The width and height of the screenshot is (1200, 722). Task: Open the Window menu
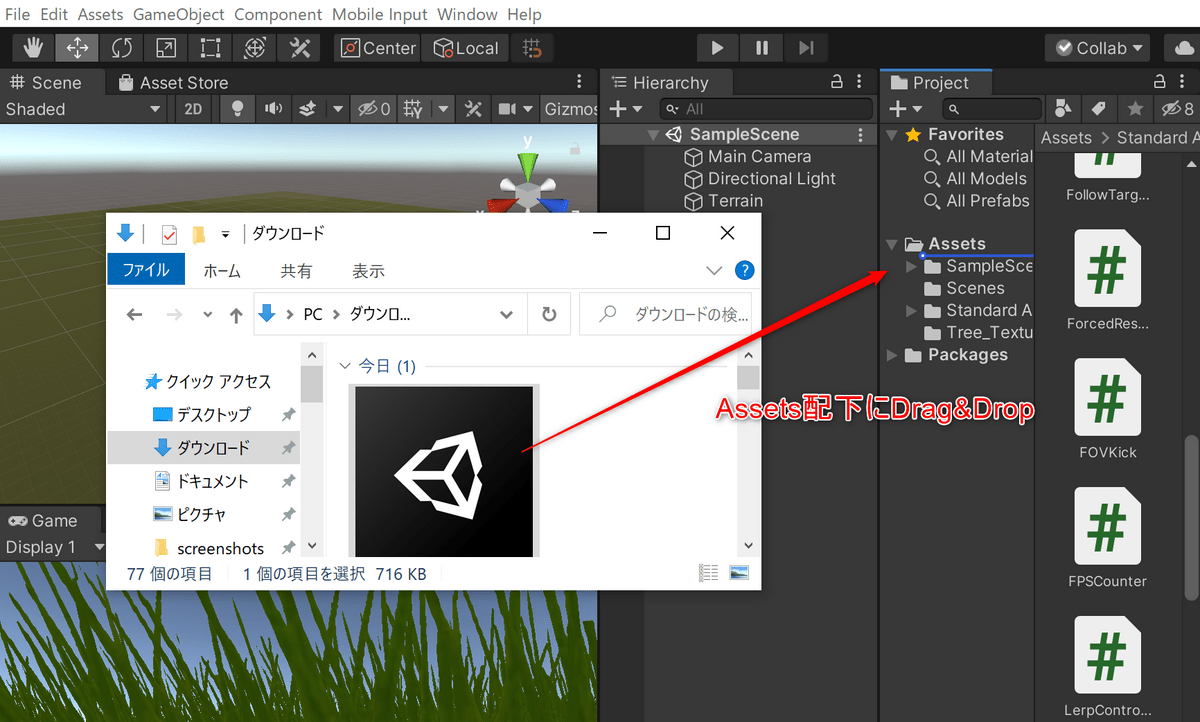click(x=467, y=14)
